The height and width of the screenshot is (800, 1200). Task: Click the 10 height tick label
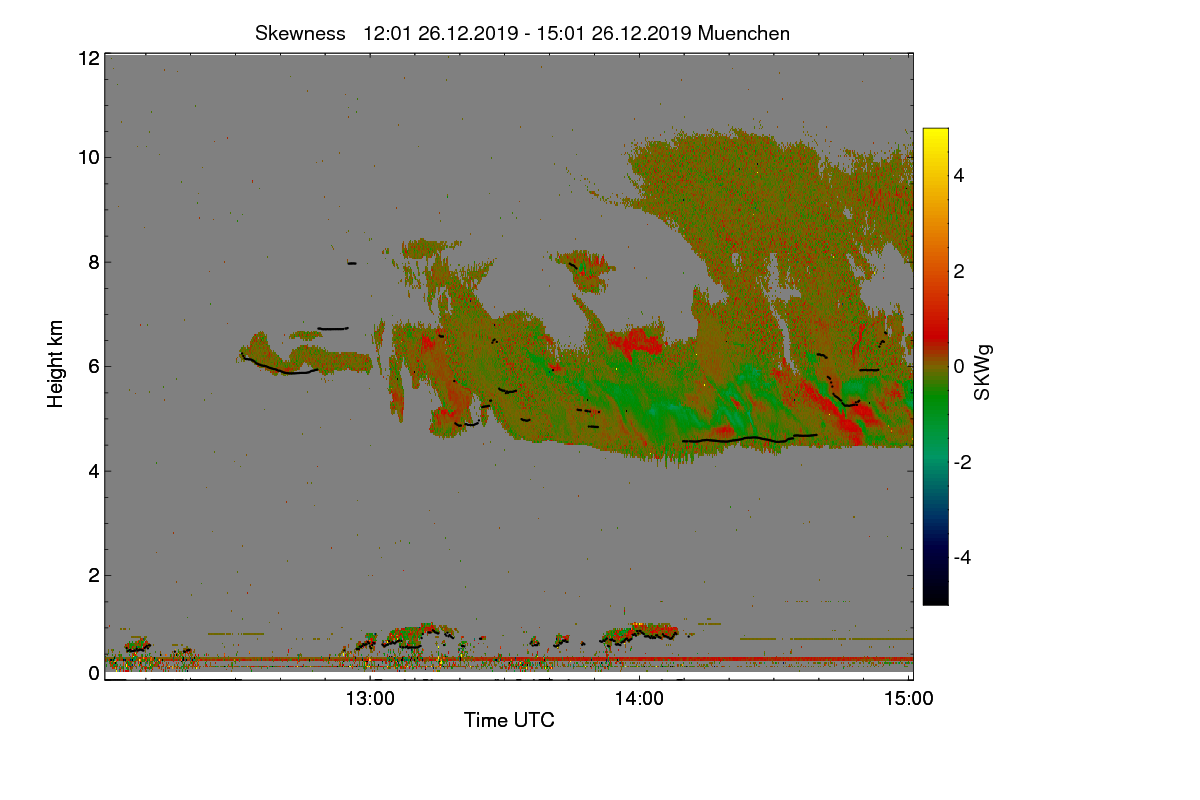coord(87,157)
